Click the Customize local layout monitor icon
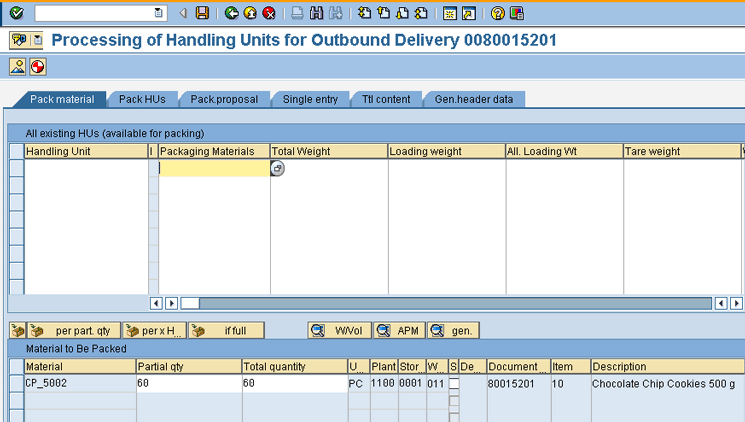This screenshot has width=745, height=422. click(x=516, y=13)
